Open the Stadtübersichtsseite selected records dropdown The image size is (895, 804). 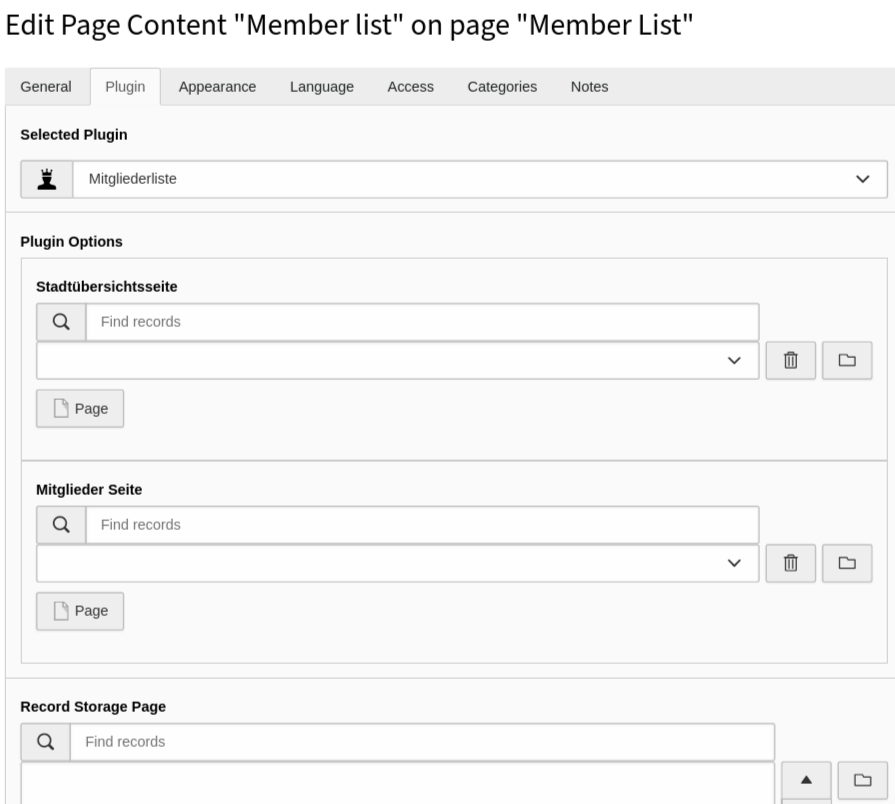(398, 361)
